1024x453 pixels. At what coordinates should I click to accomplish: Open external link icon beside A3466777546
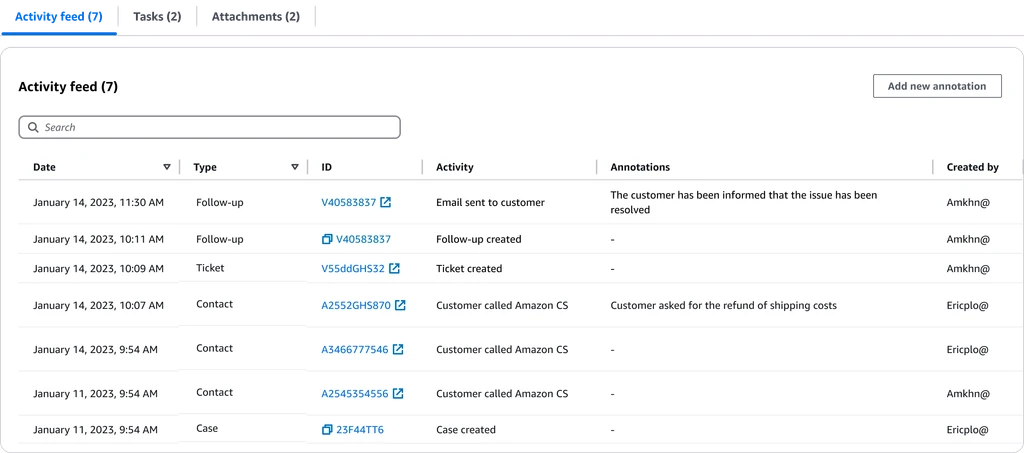click(x=398, y=350)
